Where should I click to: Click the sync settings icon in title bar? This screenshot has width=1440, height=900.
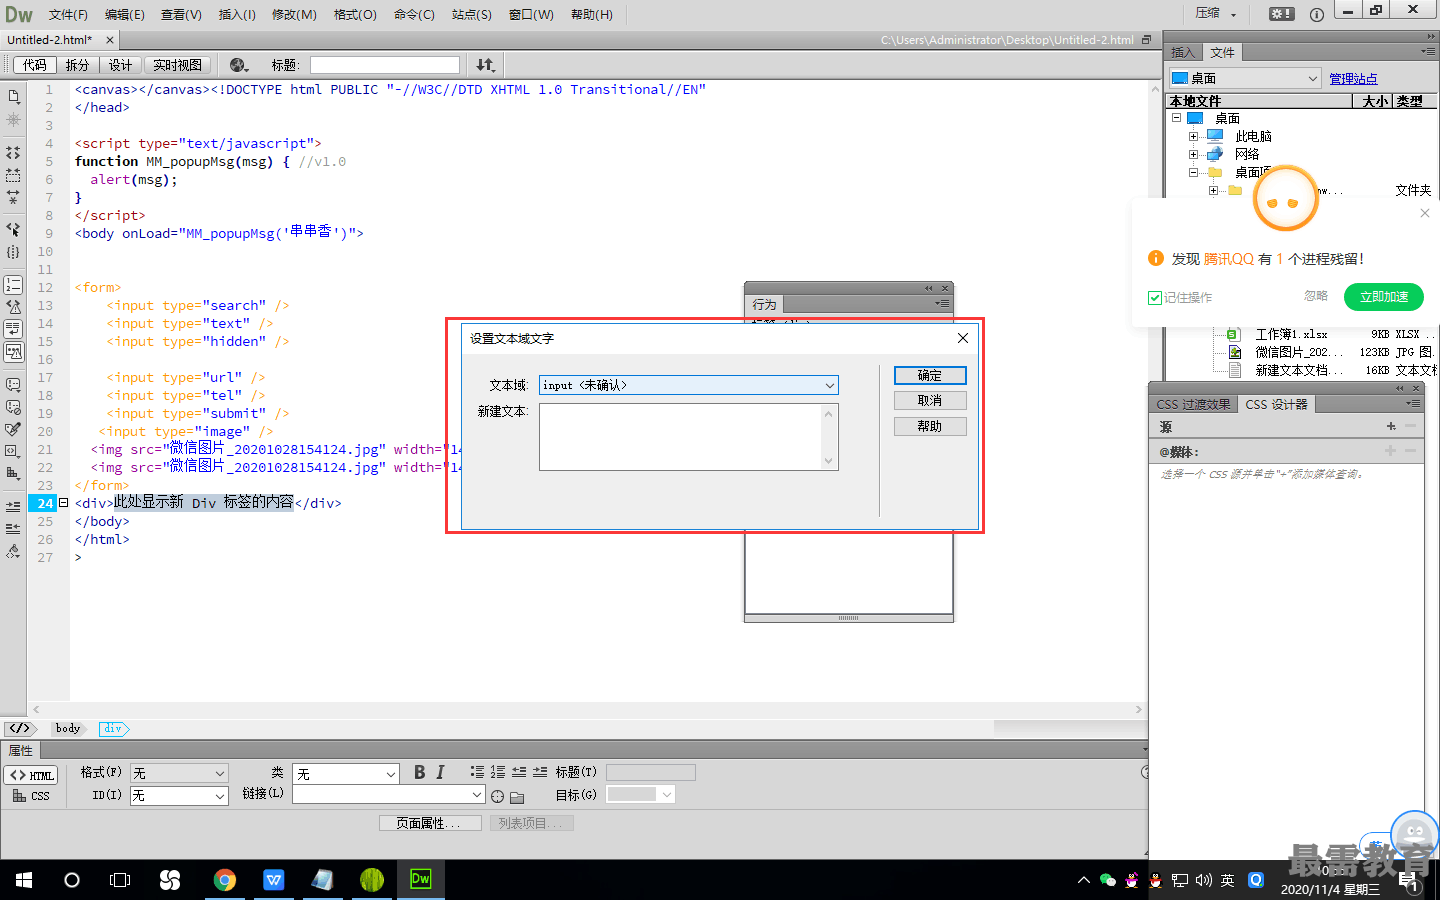1281,14
